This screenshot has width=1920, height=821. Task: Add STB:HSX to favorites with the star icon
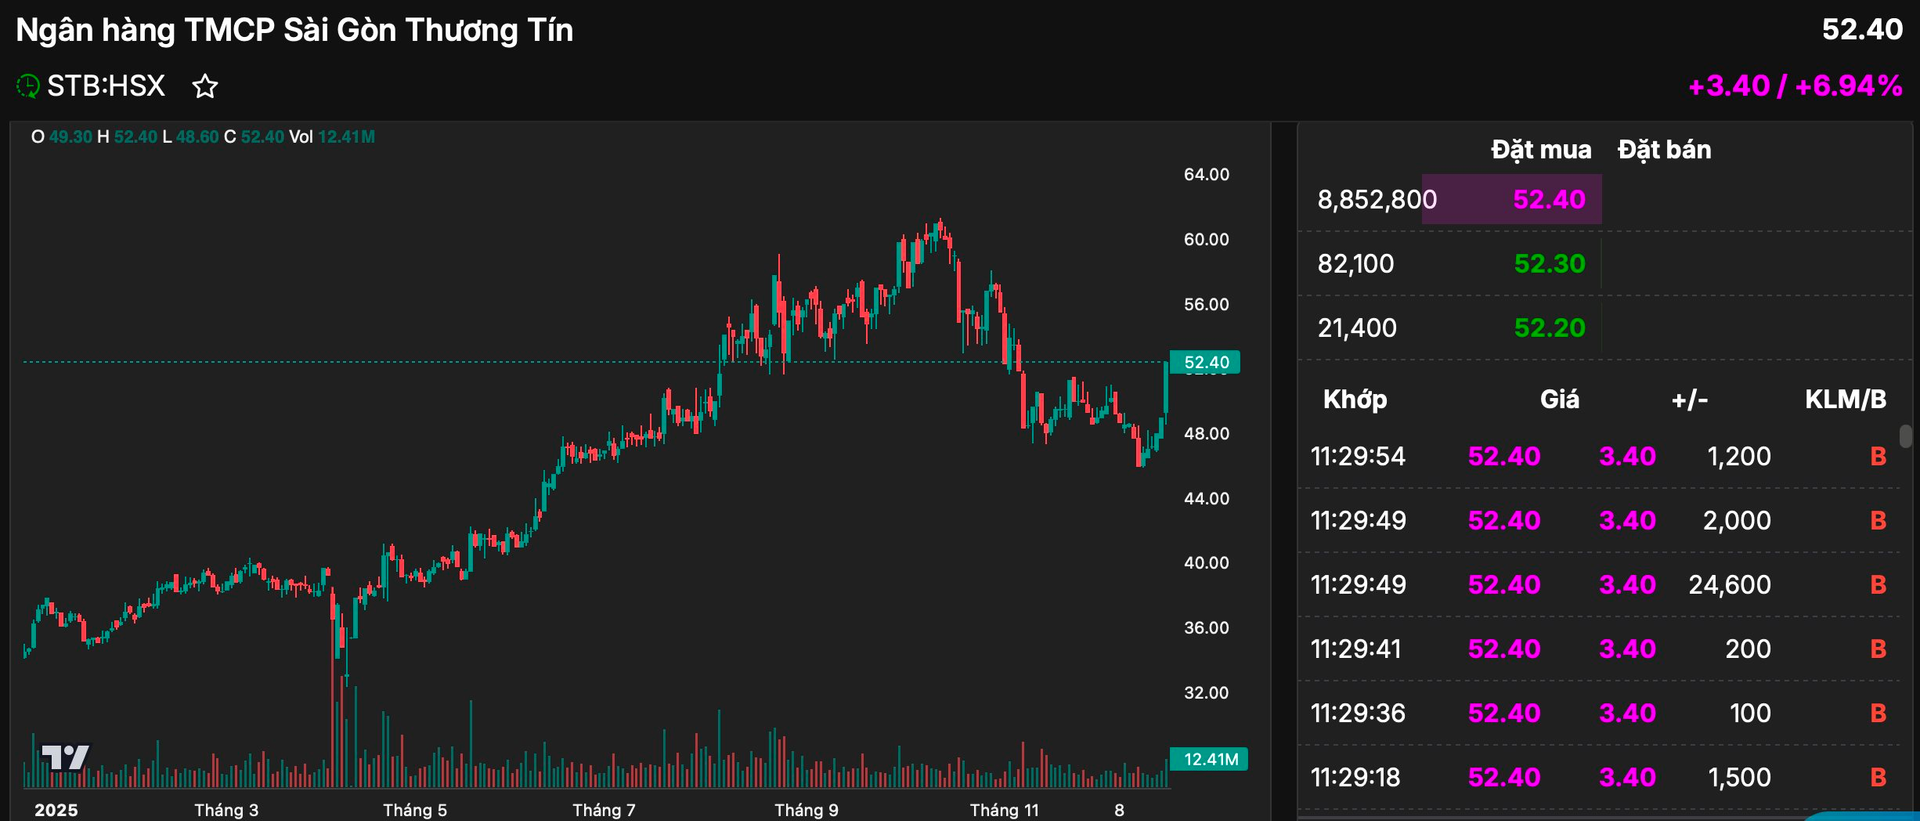pos(205,87)
